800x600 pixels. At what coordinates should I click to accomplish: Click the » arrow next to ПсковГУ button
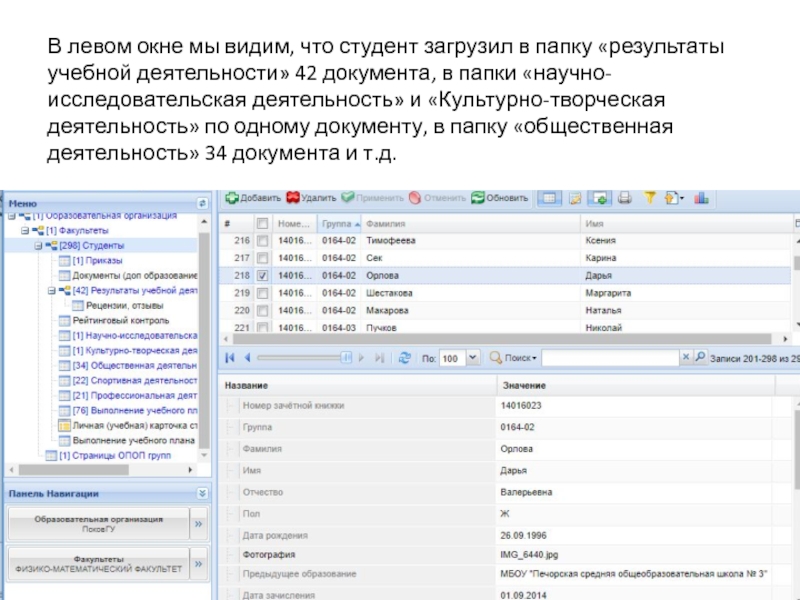[x=198, y=523]
